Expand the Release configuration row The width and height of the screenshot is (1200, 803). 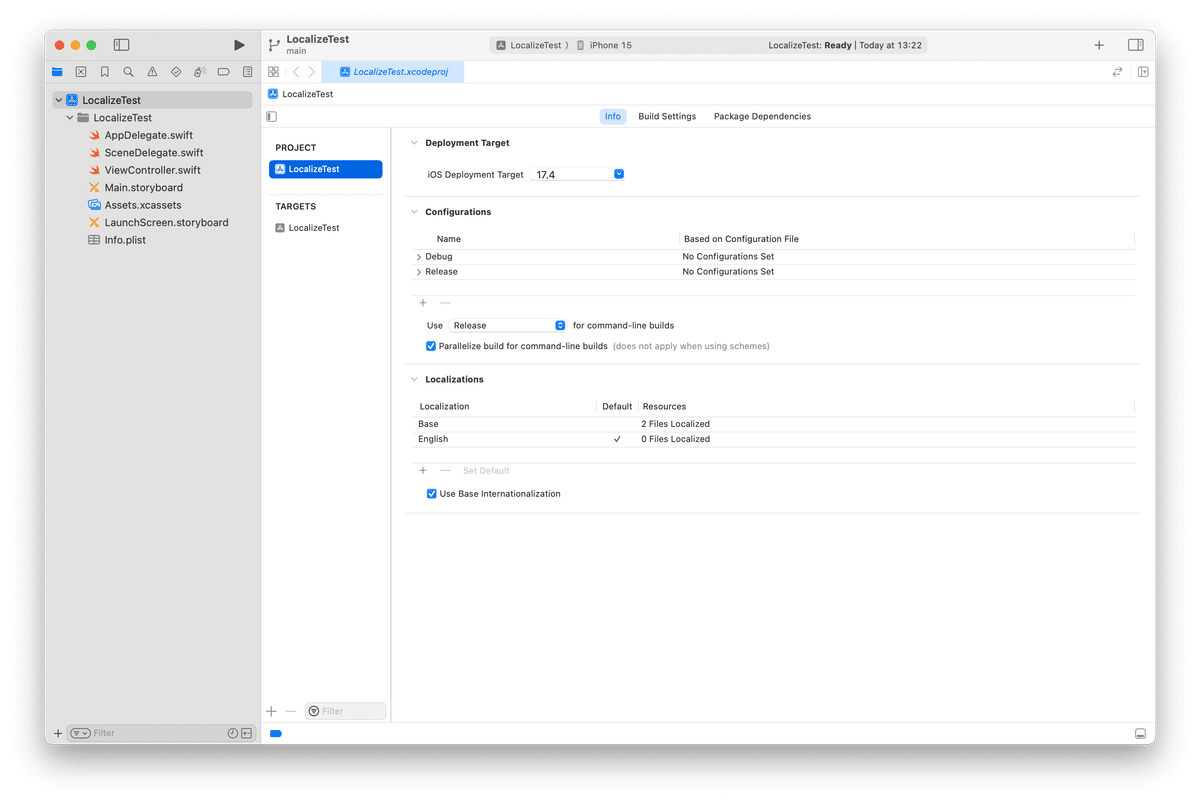(419, 272)
